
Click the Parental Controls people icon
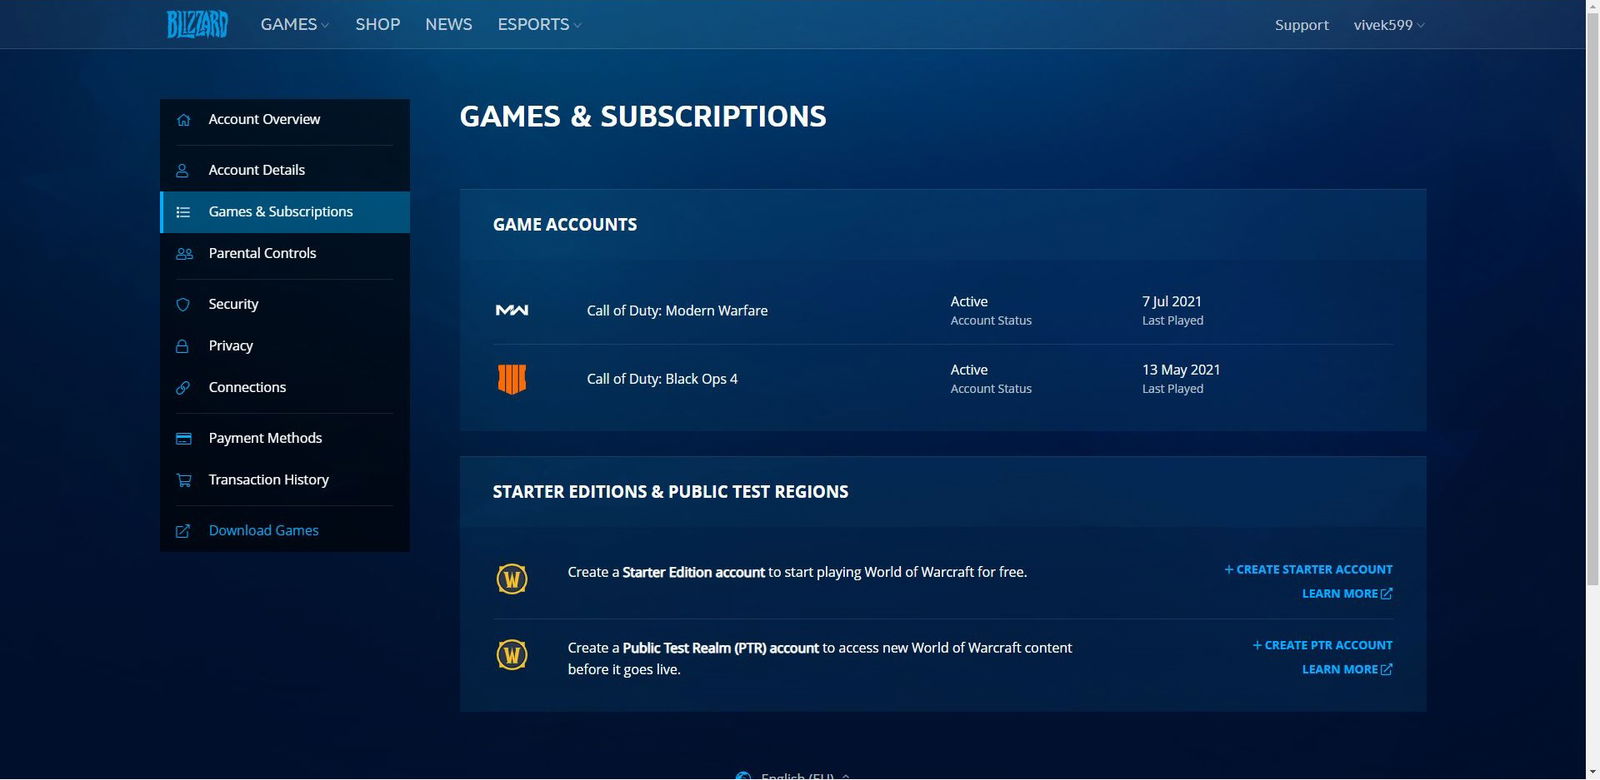tap(184, 254)
